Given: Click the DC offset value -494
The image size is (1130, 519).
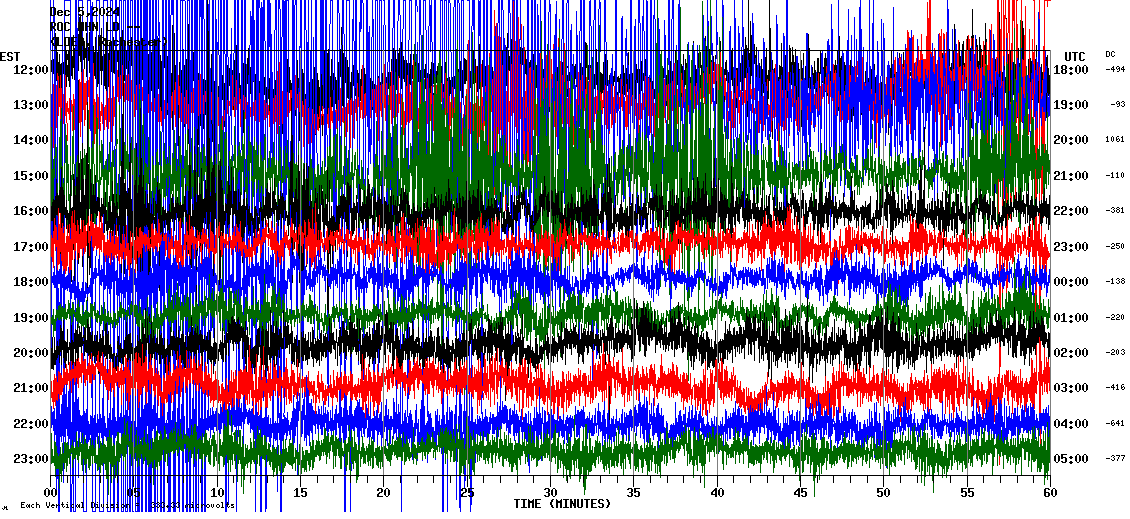Looking at the screenshot, I should 1115,70.
